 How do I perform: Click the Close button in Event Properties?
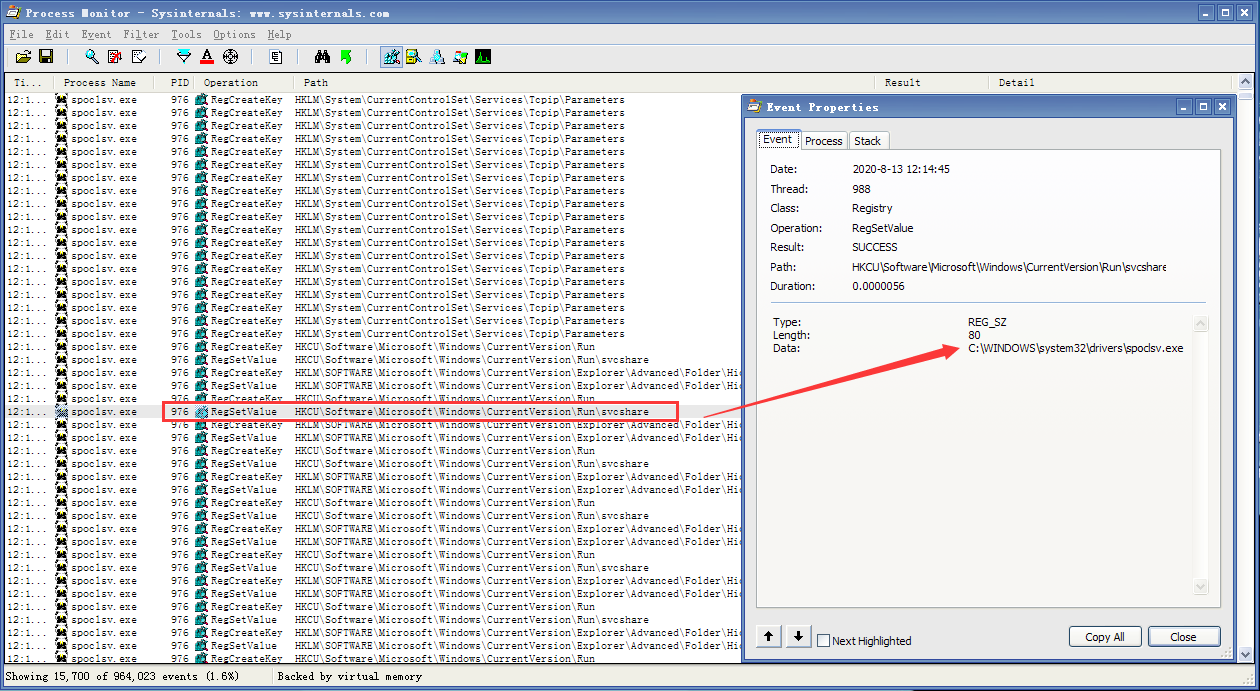(1183, 637)
